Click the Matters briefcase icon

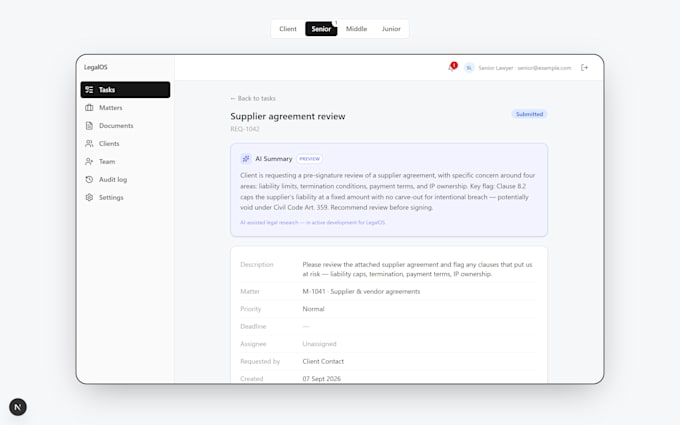pyautogui.click(x=89, y=108)
